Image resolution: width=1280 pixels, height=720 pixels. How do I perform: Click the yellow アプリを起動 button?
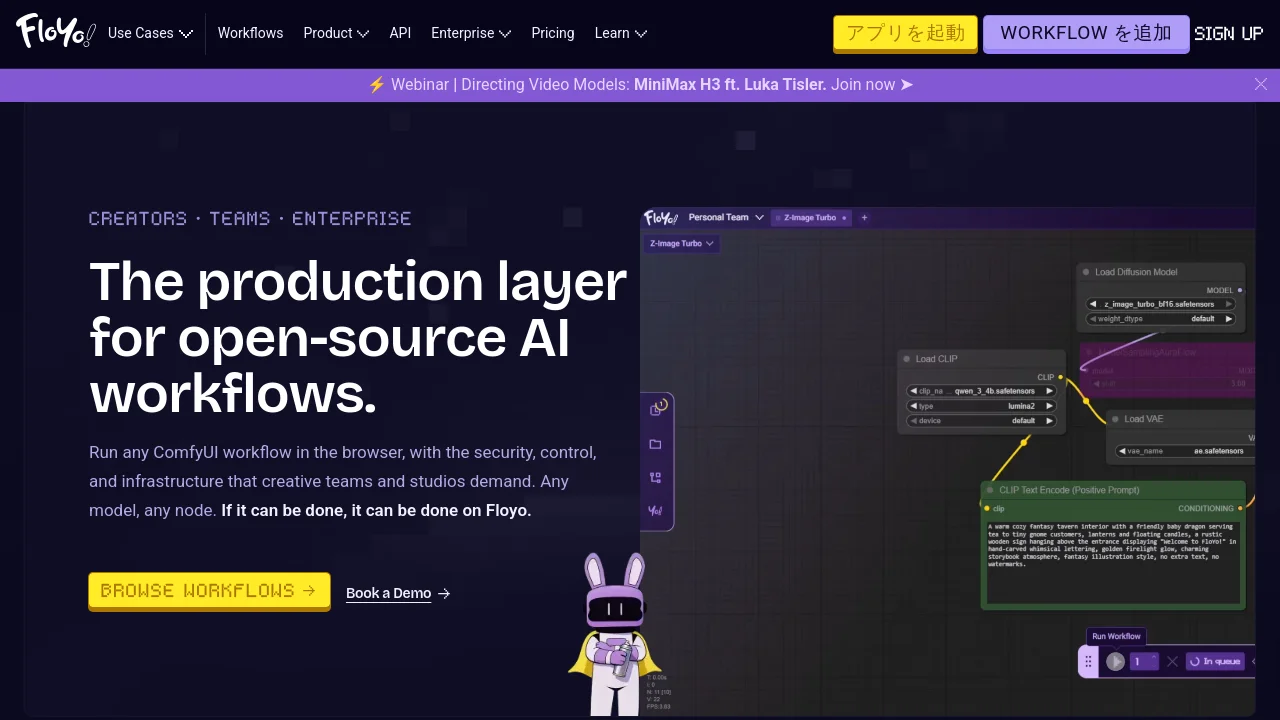(905, 33)
